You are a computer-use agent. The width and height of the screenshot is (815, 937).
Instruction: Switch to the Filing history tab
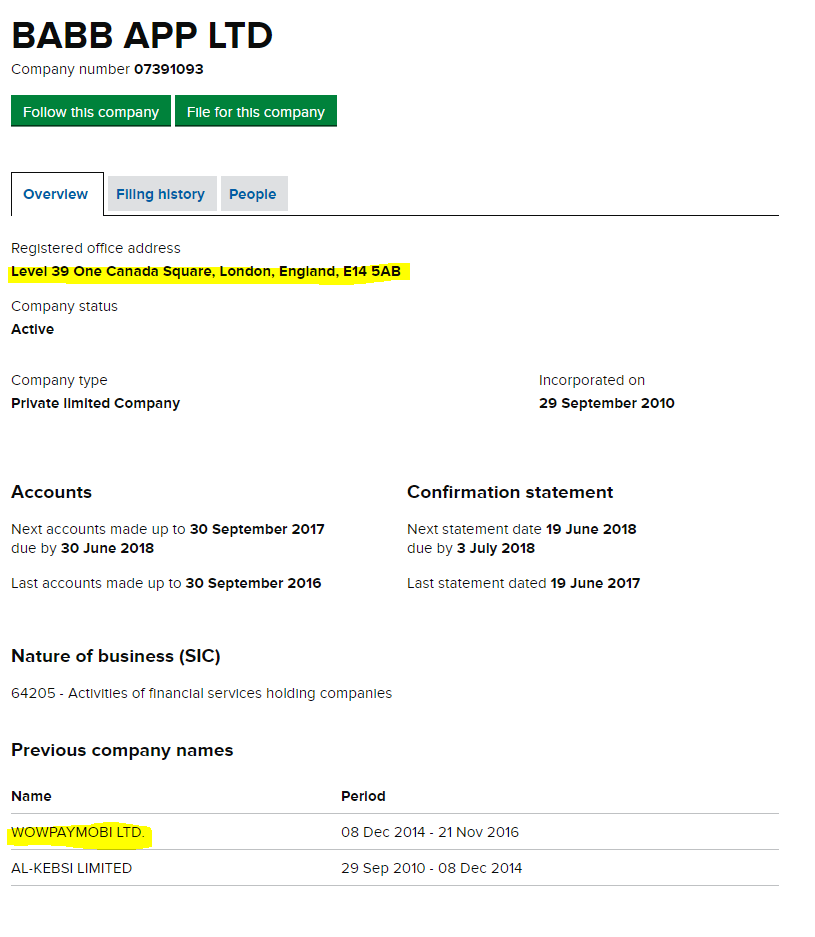pos(162,194)
